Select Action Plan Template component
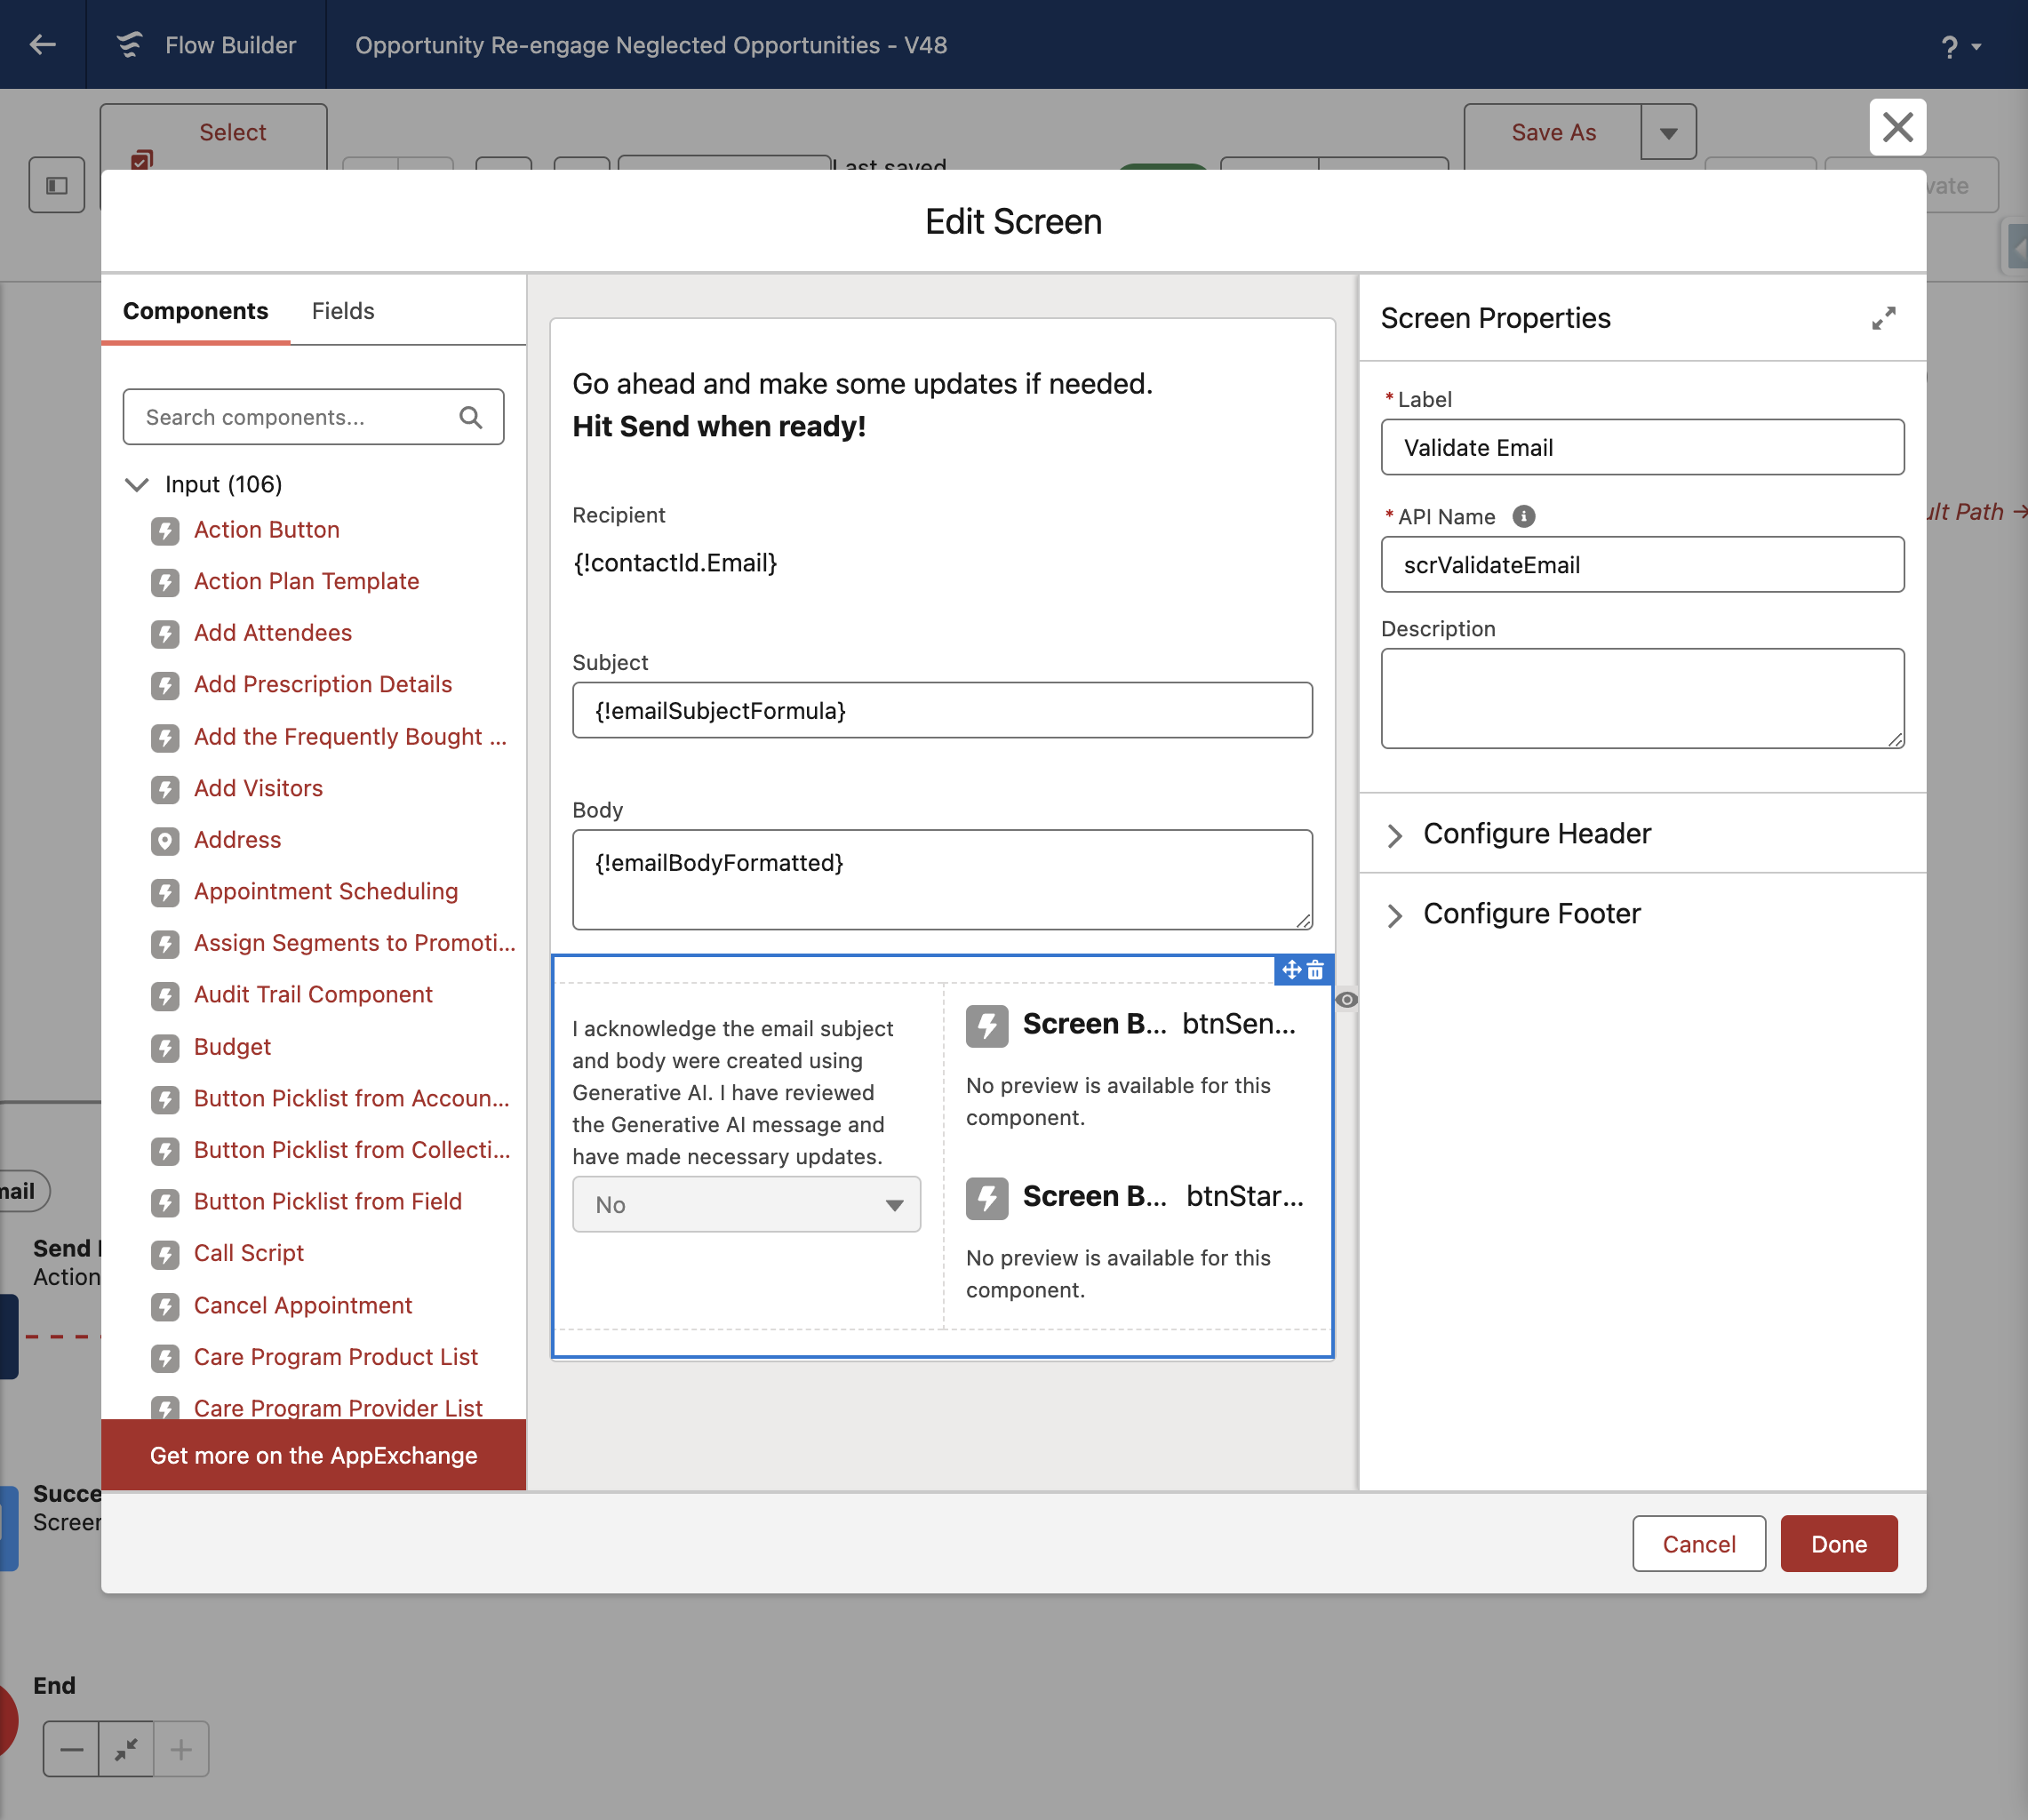Screen dimensions: 2028x1820 [306, 581]
